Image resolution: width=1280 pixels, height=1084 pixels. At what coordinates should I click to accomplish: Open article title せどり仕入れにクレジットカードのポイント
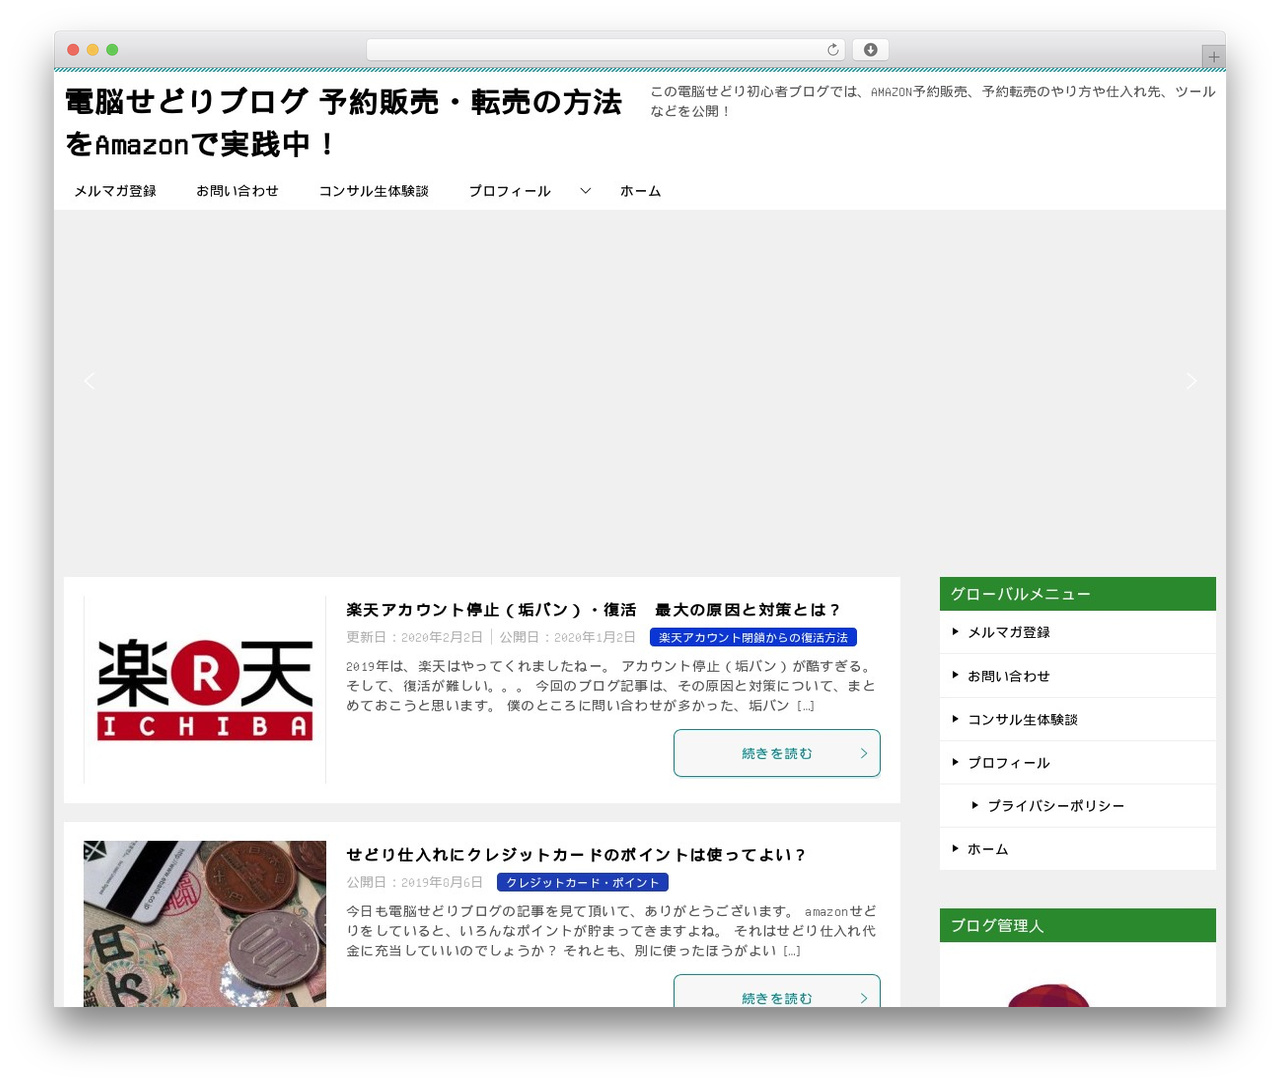[576, 855]
